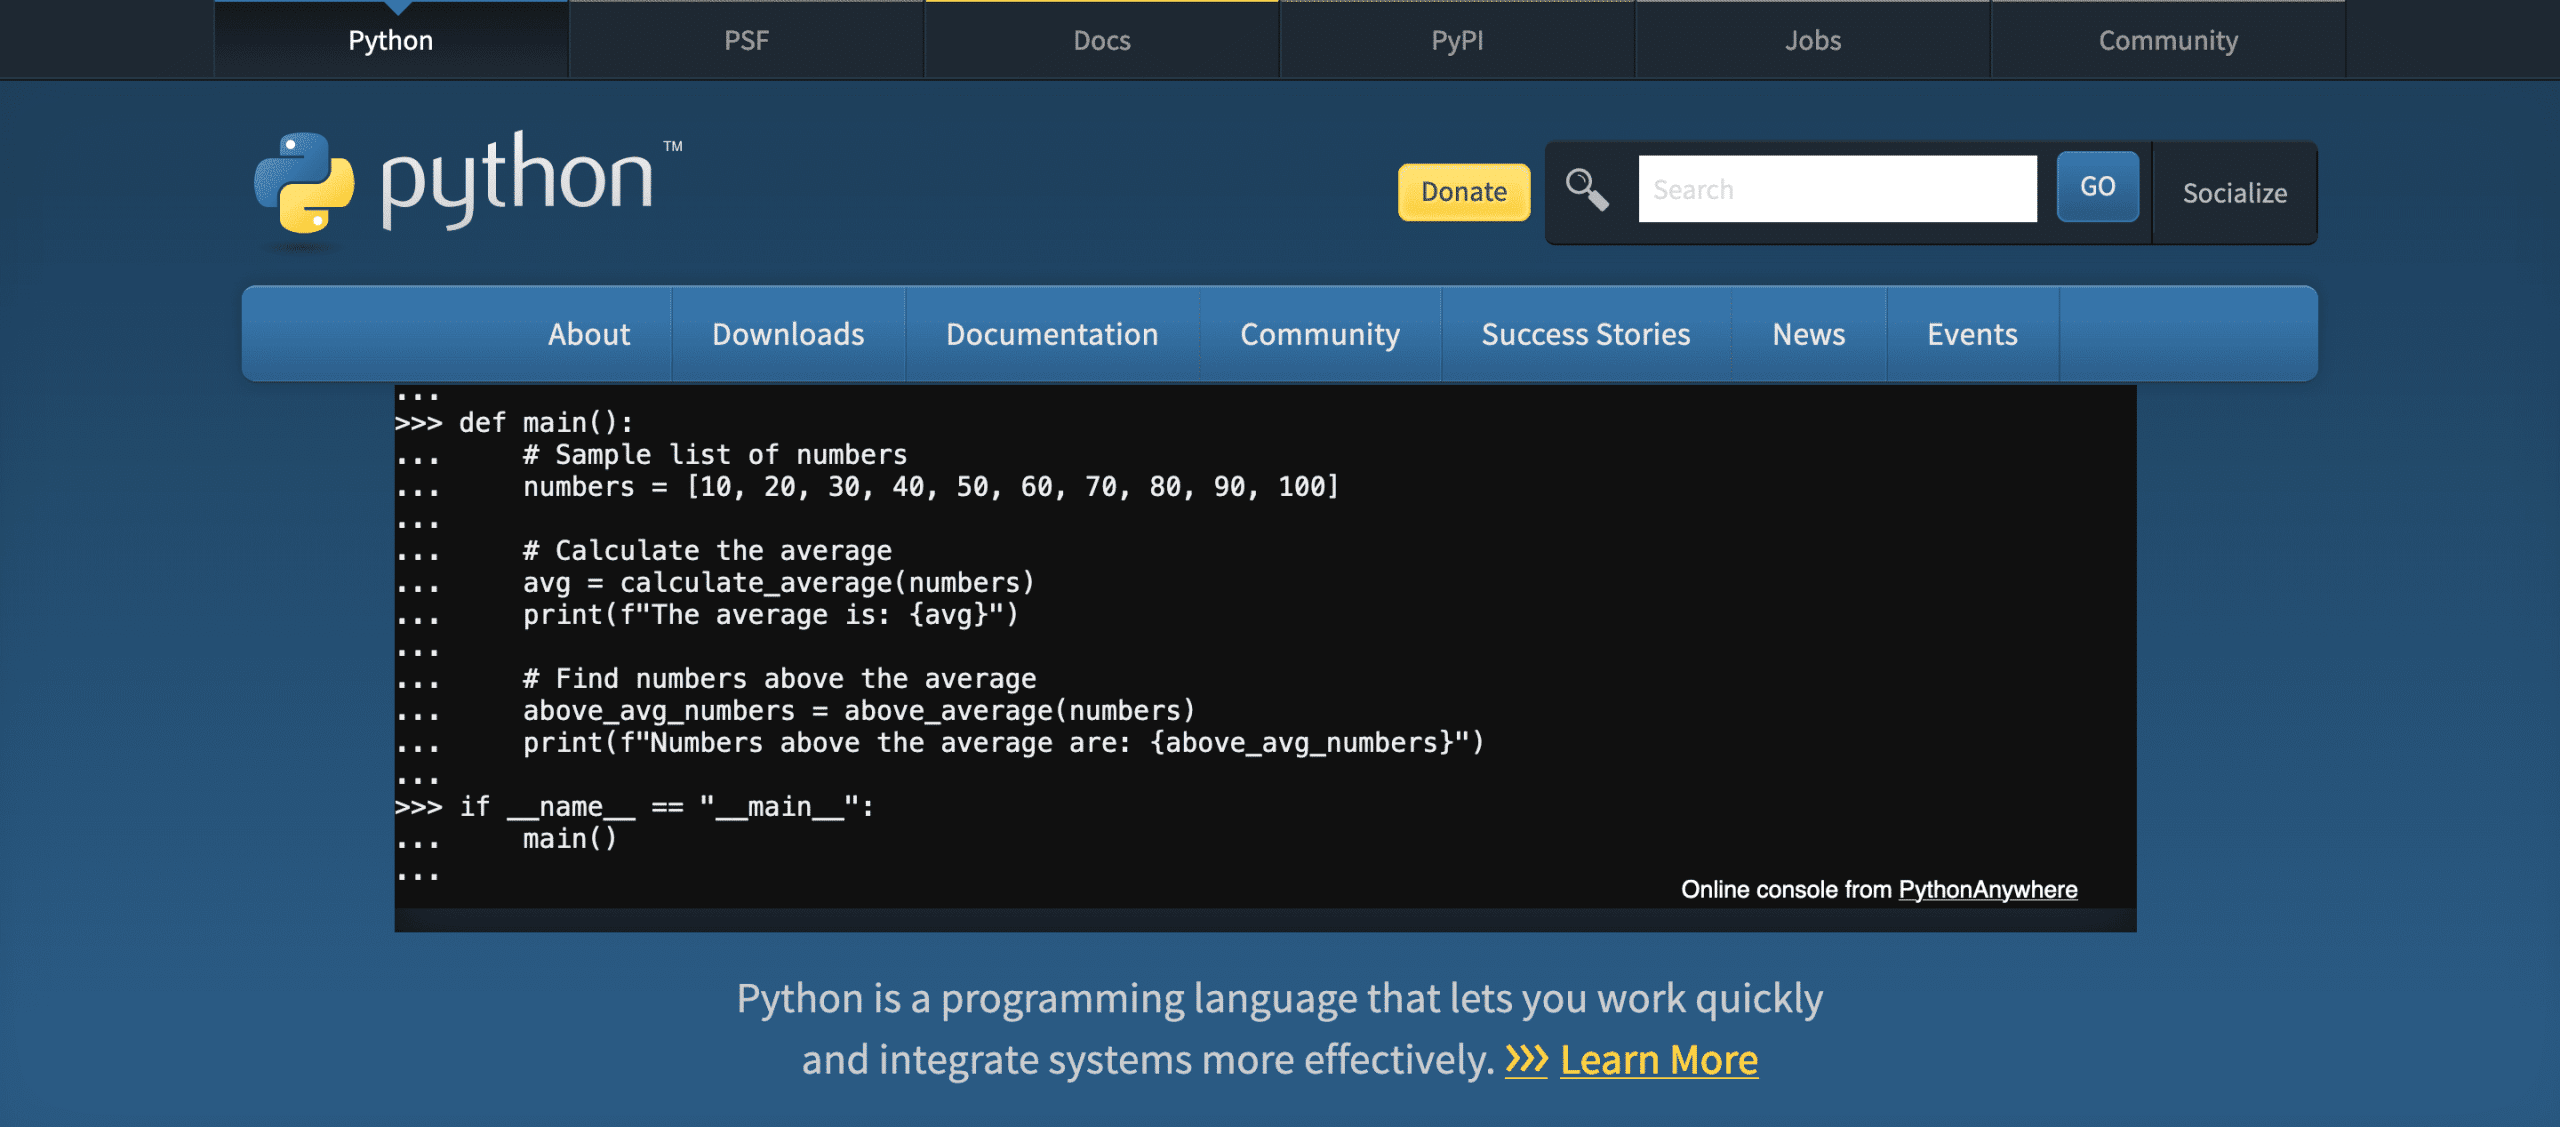Click the 'above_avg_numbers = above_average(numbers)' line
The width and height of the screenshot is (2560, 1127).
[859, 710]
